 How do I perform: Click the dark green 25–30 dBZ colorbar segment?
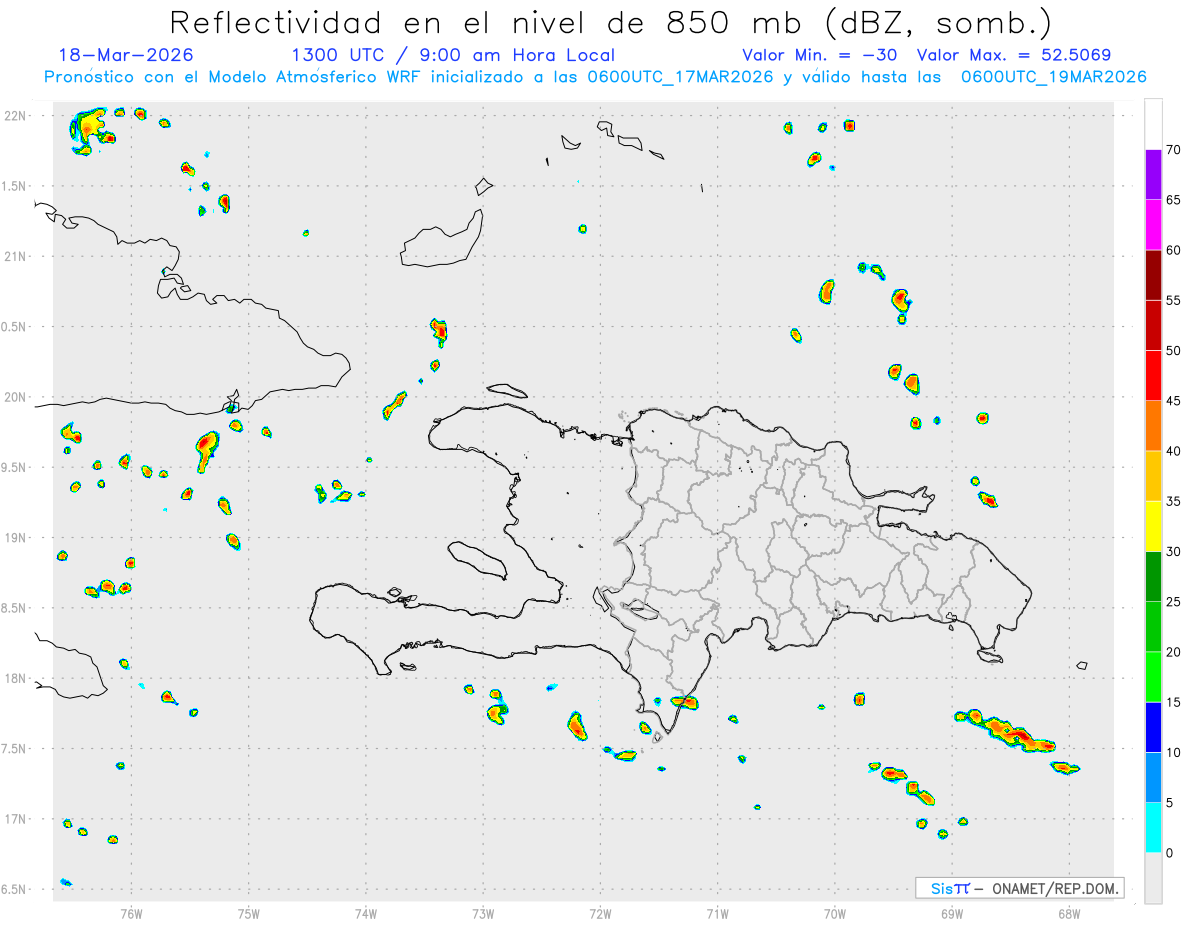tap(1153, 577)
